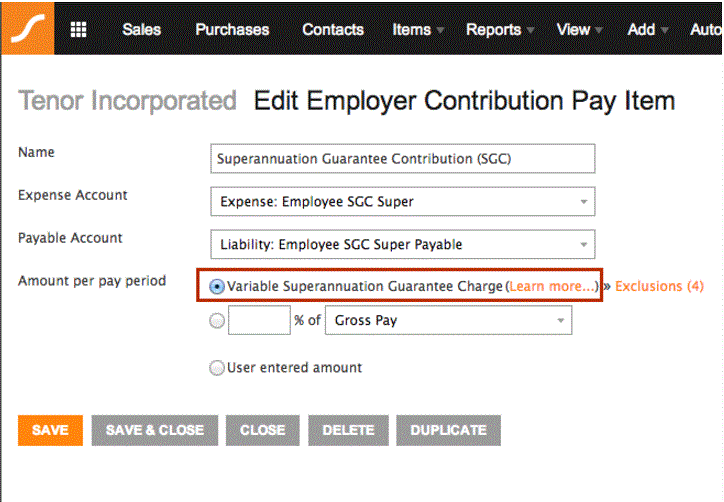Open the Sales menu
This screenshot has height=502, width=724.
[142, 30]
